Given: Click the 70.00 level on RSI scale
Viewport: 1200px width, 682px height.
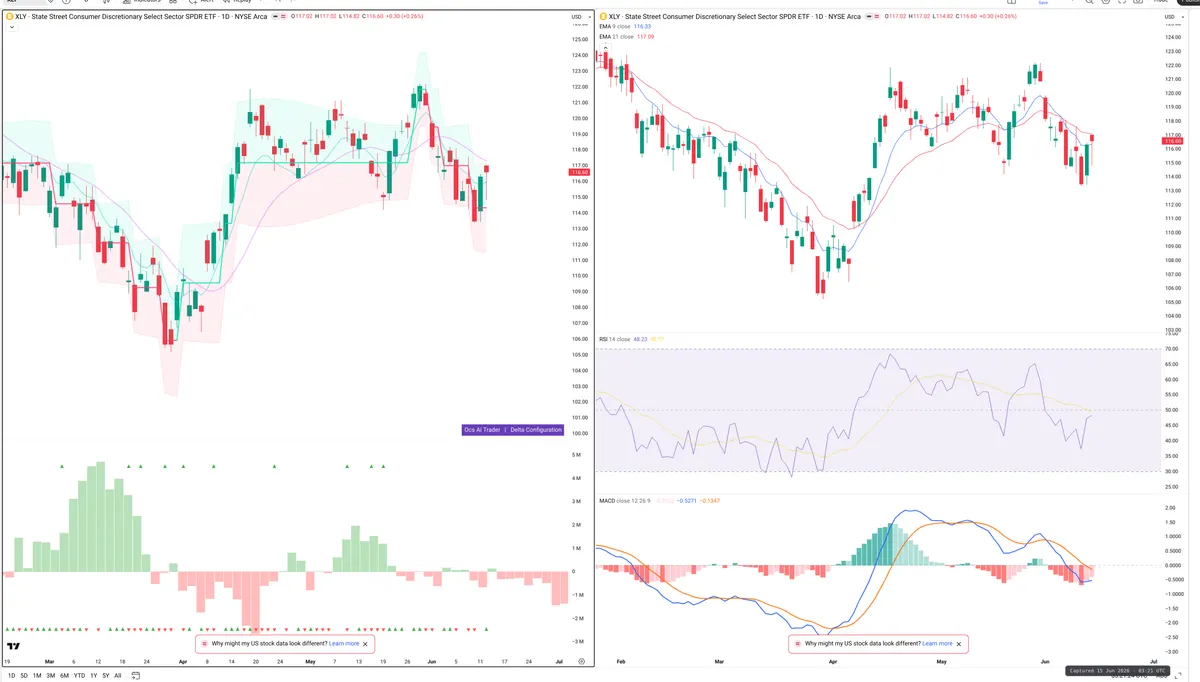Looking at the screenshot, I should [x=1172, y=349].
